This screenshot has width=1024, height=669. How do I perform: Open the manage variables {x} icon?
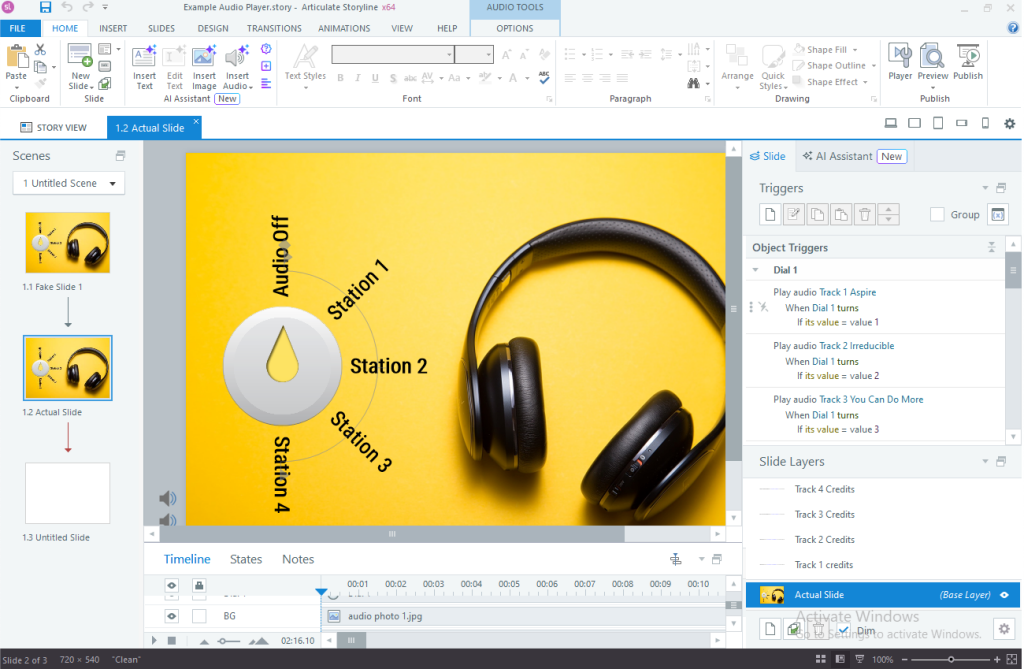[x=998, y=214]
